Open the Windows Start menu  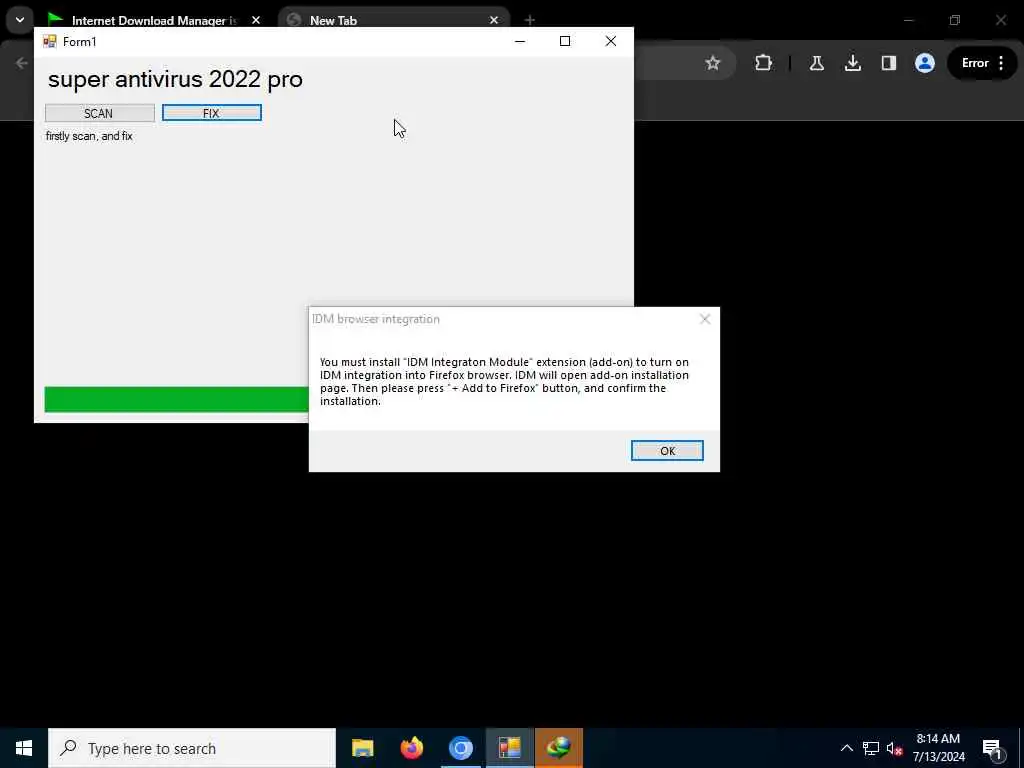24,748
